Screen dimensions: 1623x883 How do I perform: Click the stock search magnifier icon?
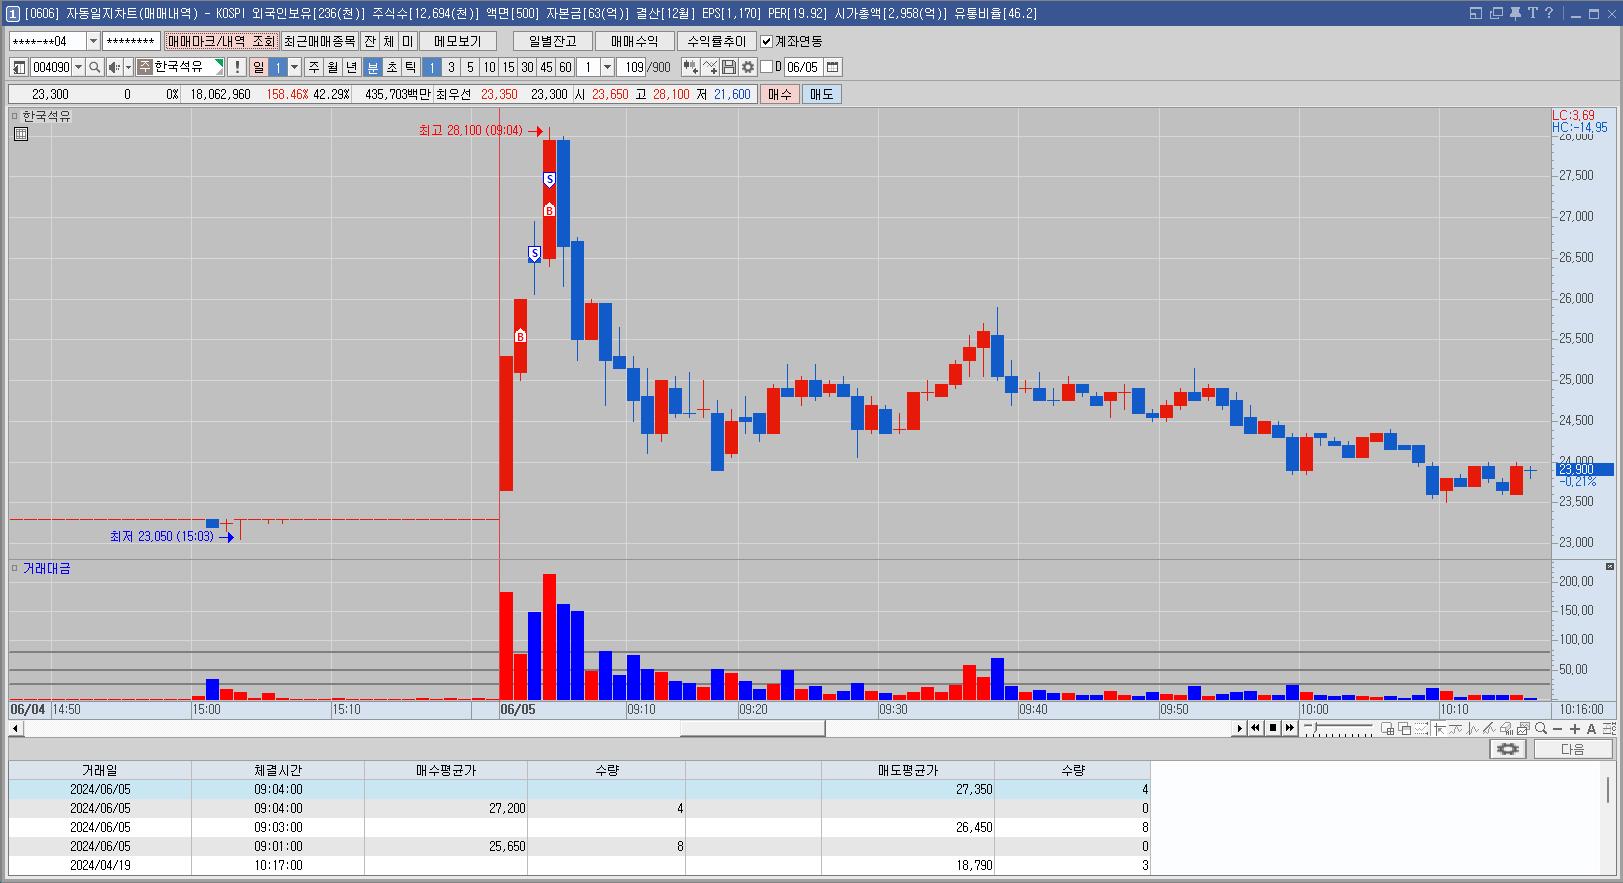pos(94,67)
